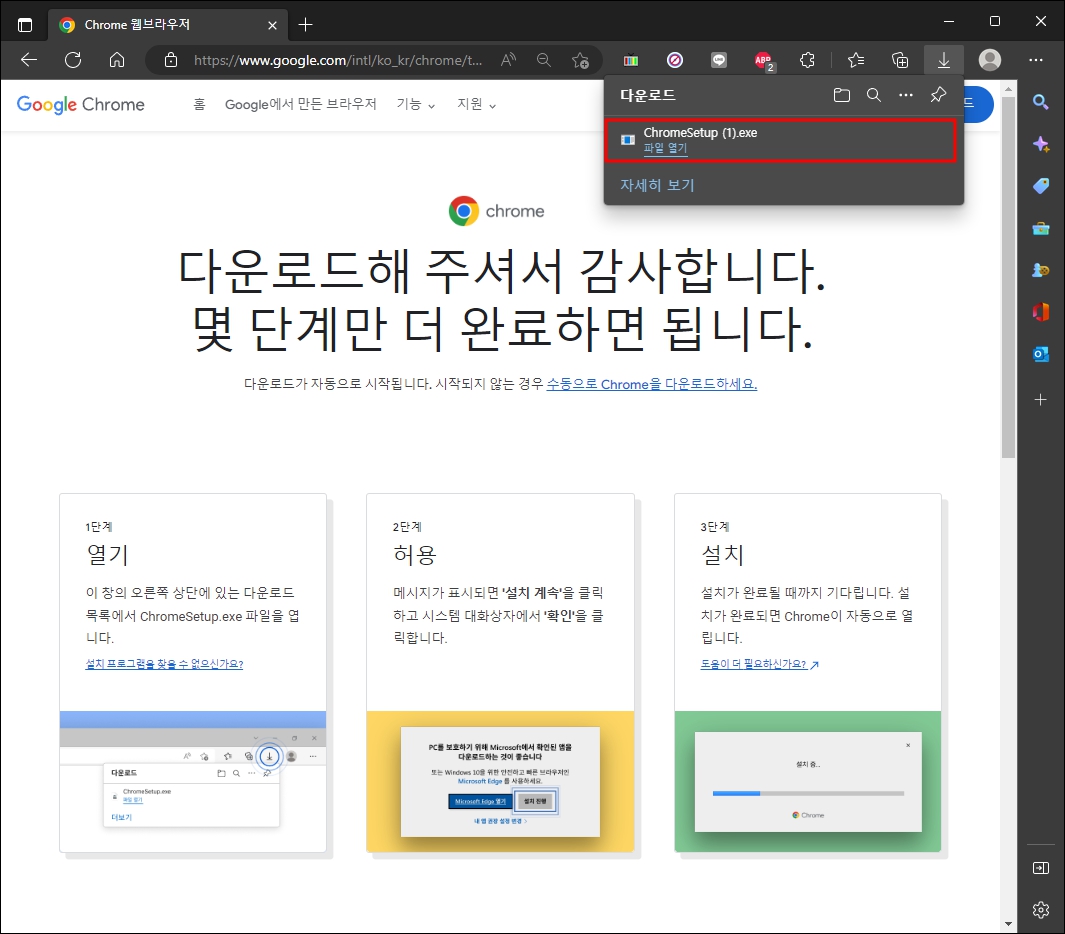Viewport: 1065px width, 934px height.
Task: Open the Extensions puzzle icon
Action: (808, 60)
